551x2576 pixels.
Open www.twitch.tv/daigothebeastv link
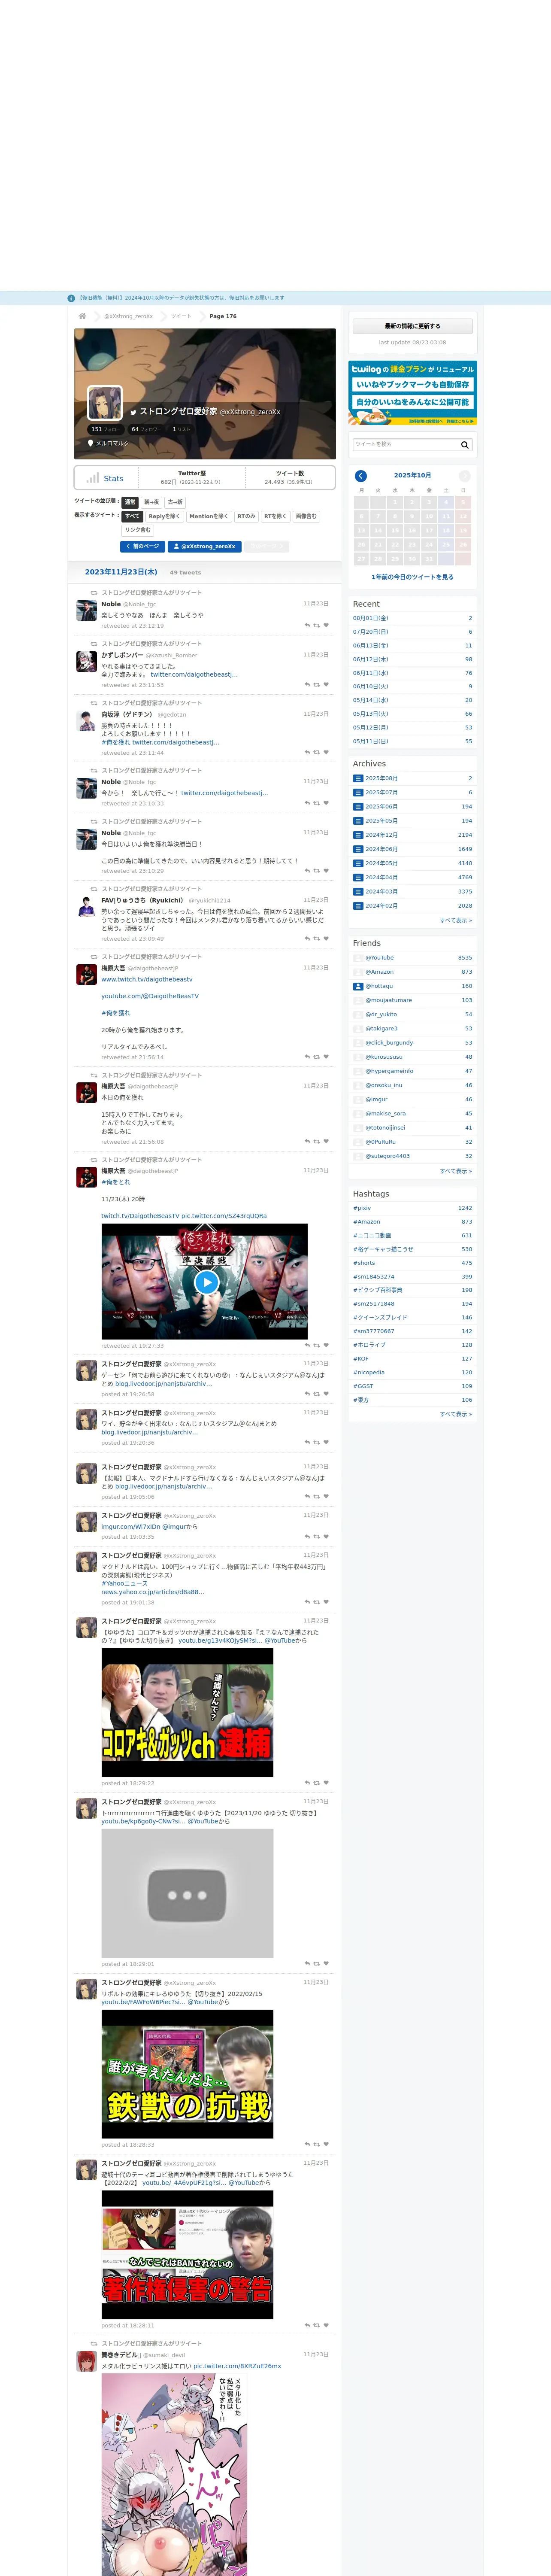[147, 979]
